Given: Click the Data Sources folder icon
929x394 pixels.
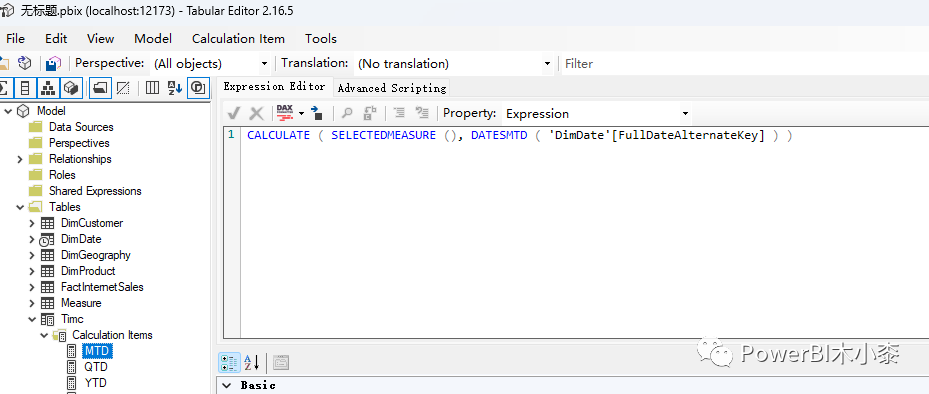Looking at the screenshot, I should click(x=36, y=127).
